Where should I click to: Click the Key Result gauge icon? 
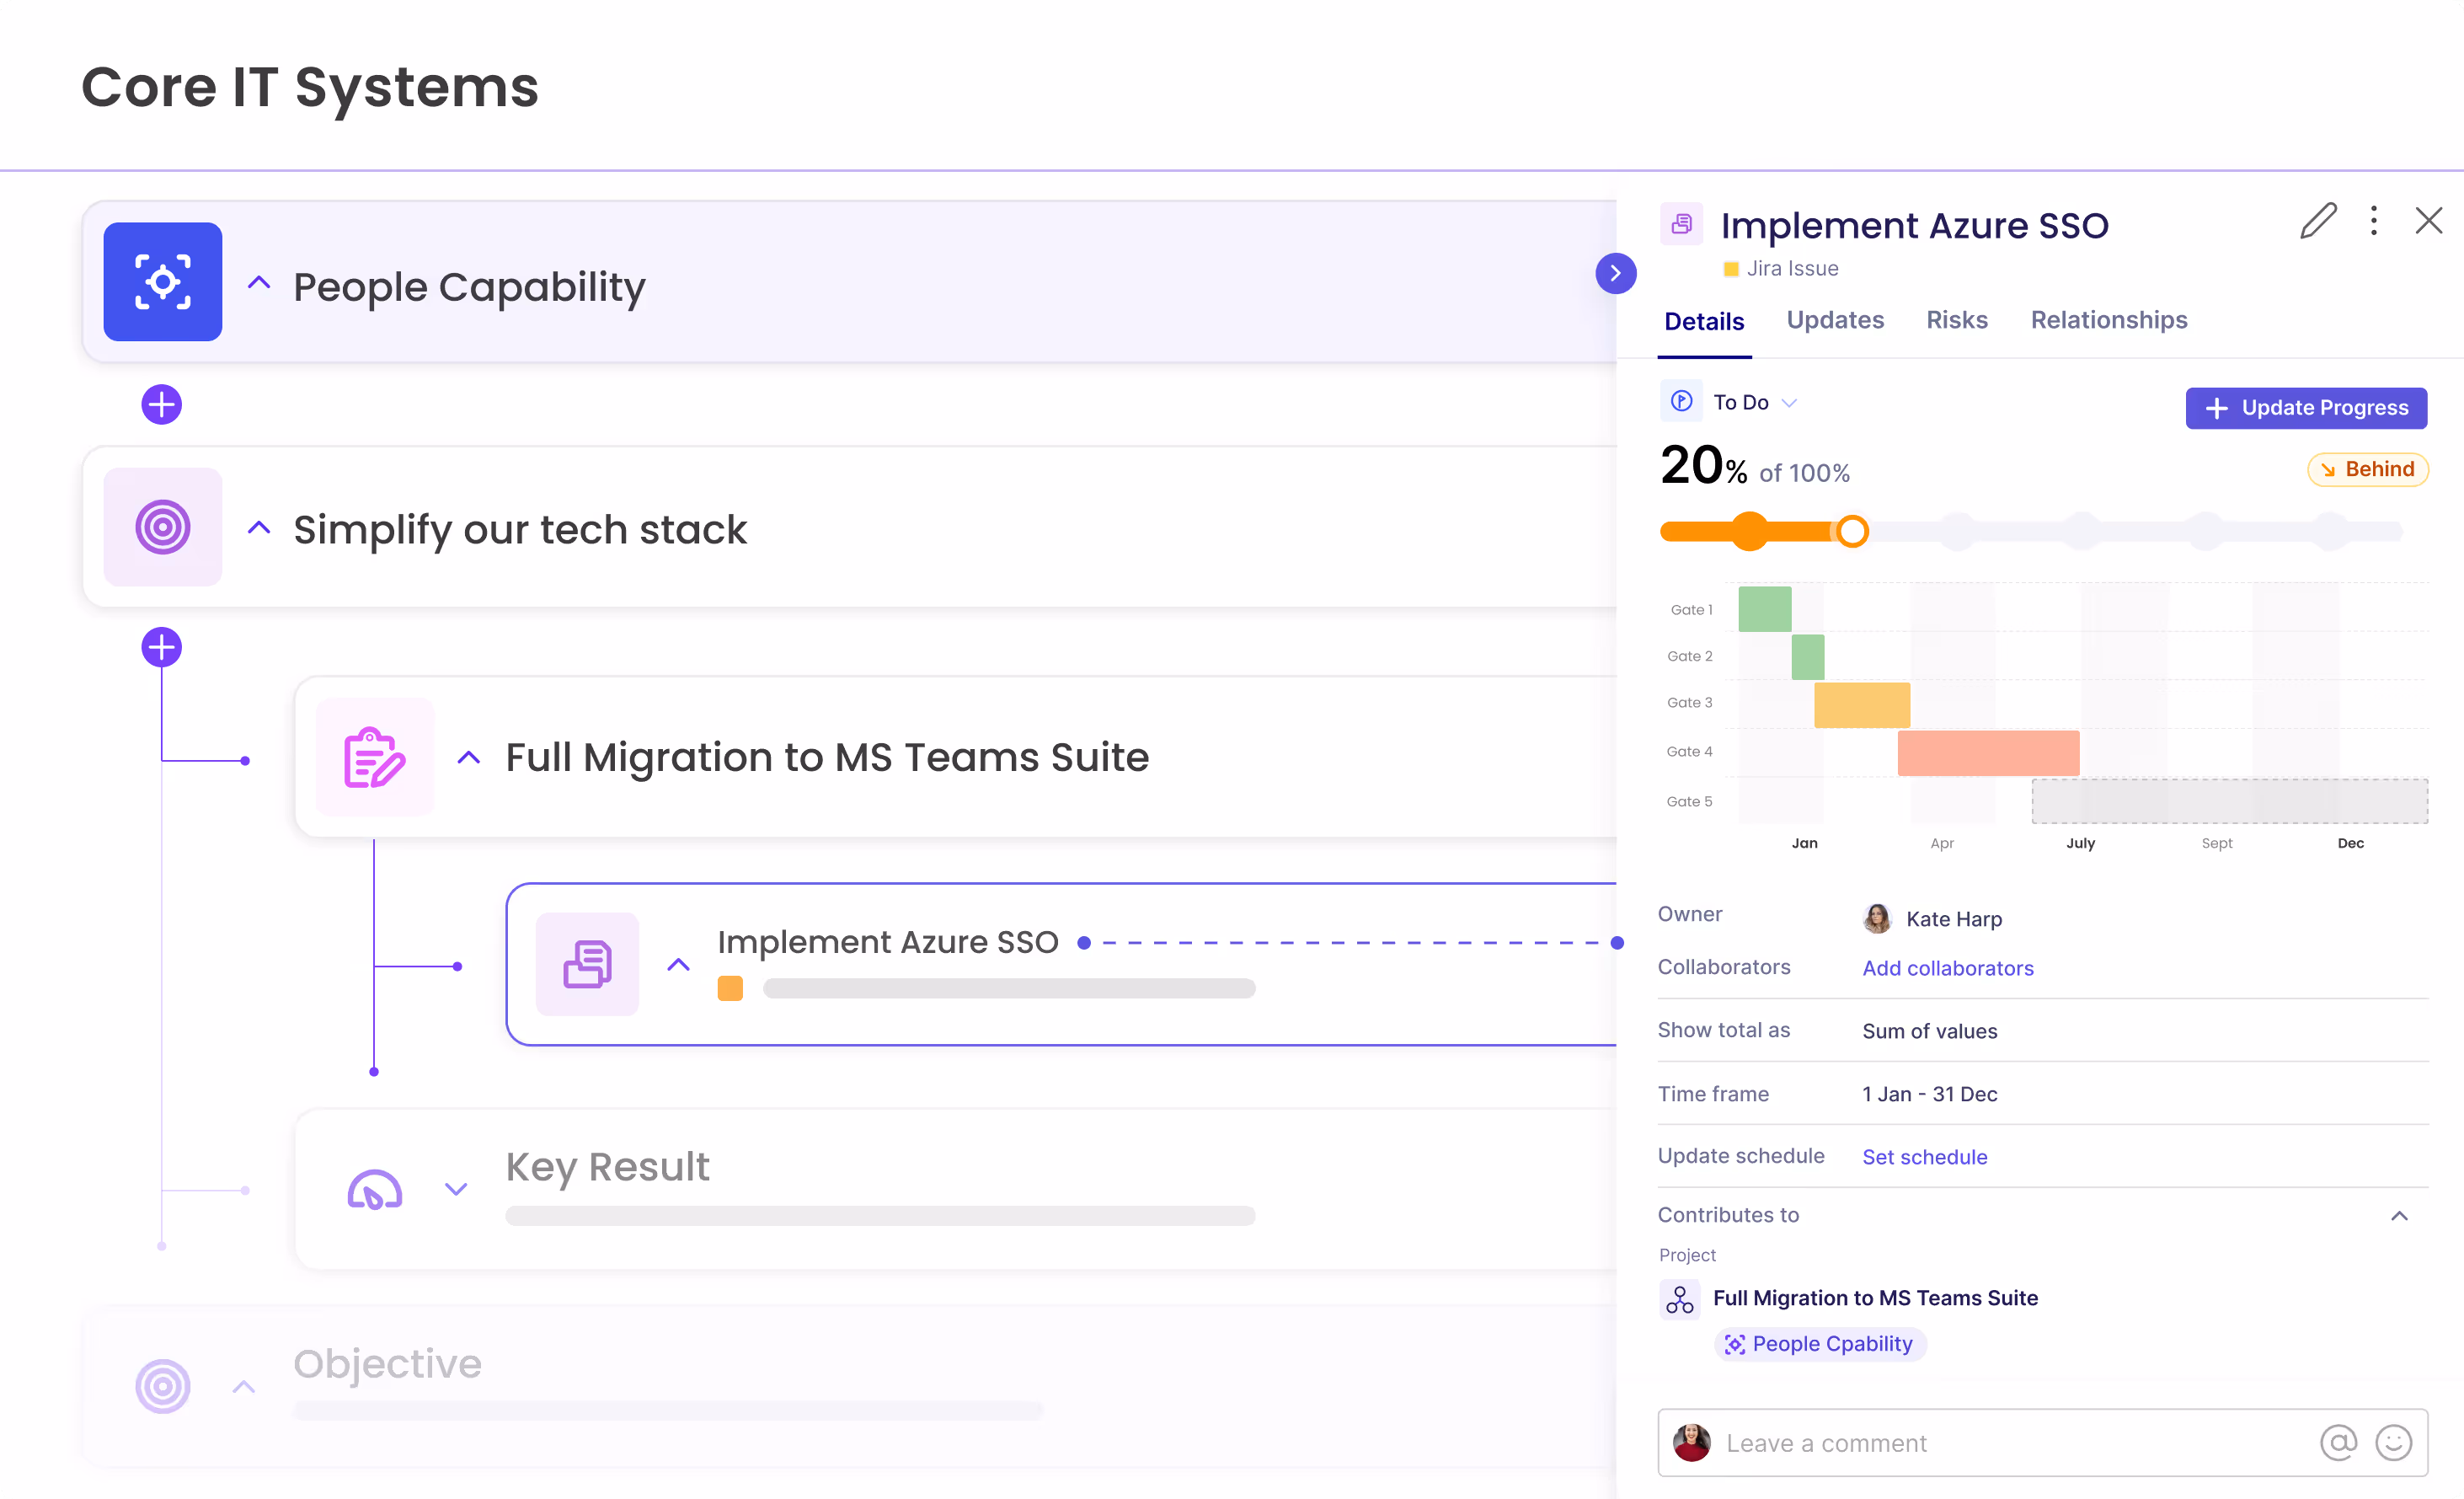374,1189
